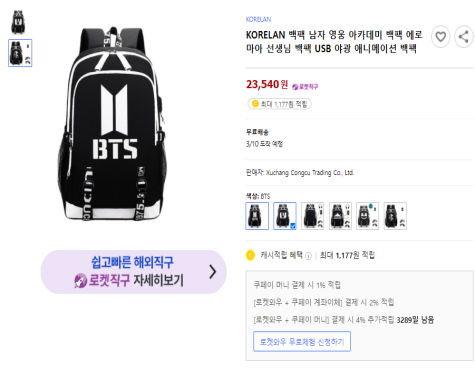Click 로켓와우 무료체험 신청하기 button

point(302,342)
